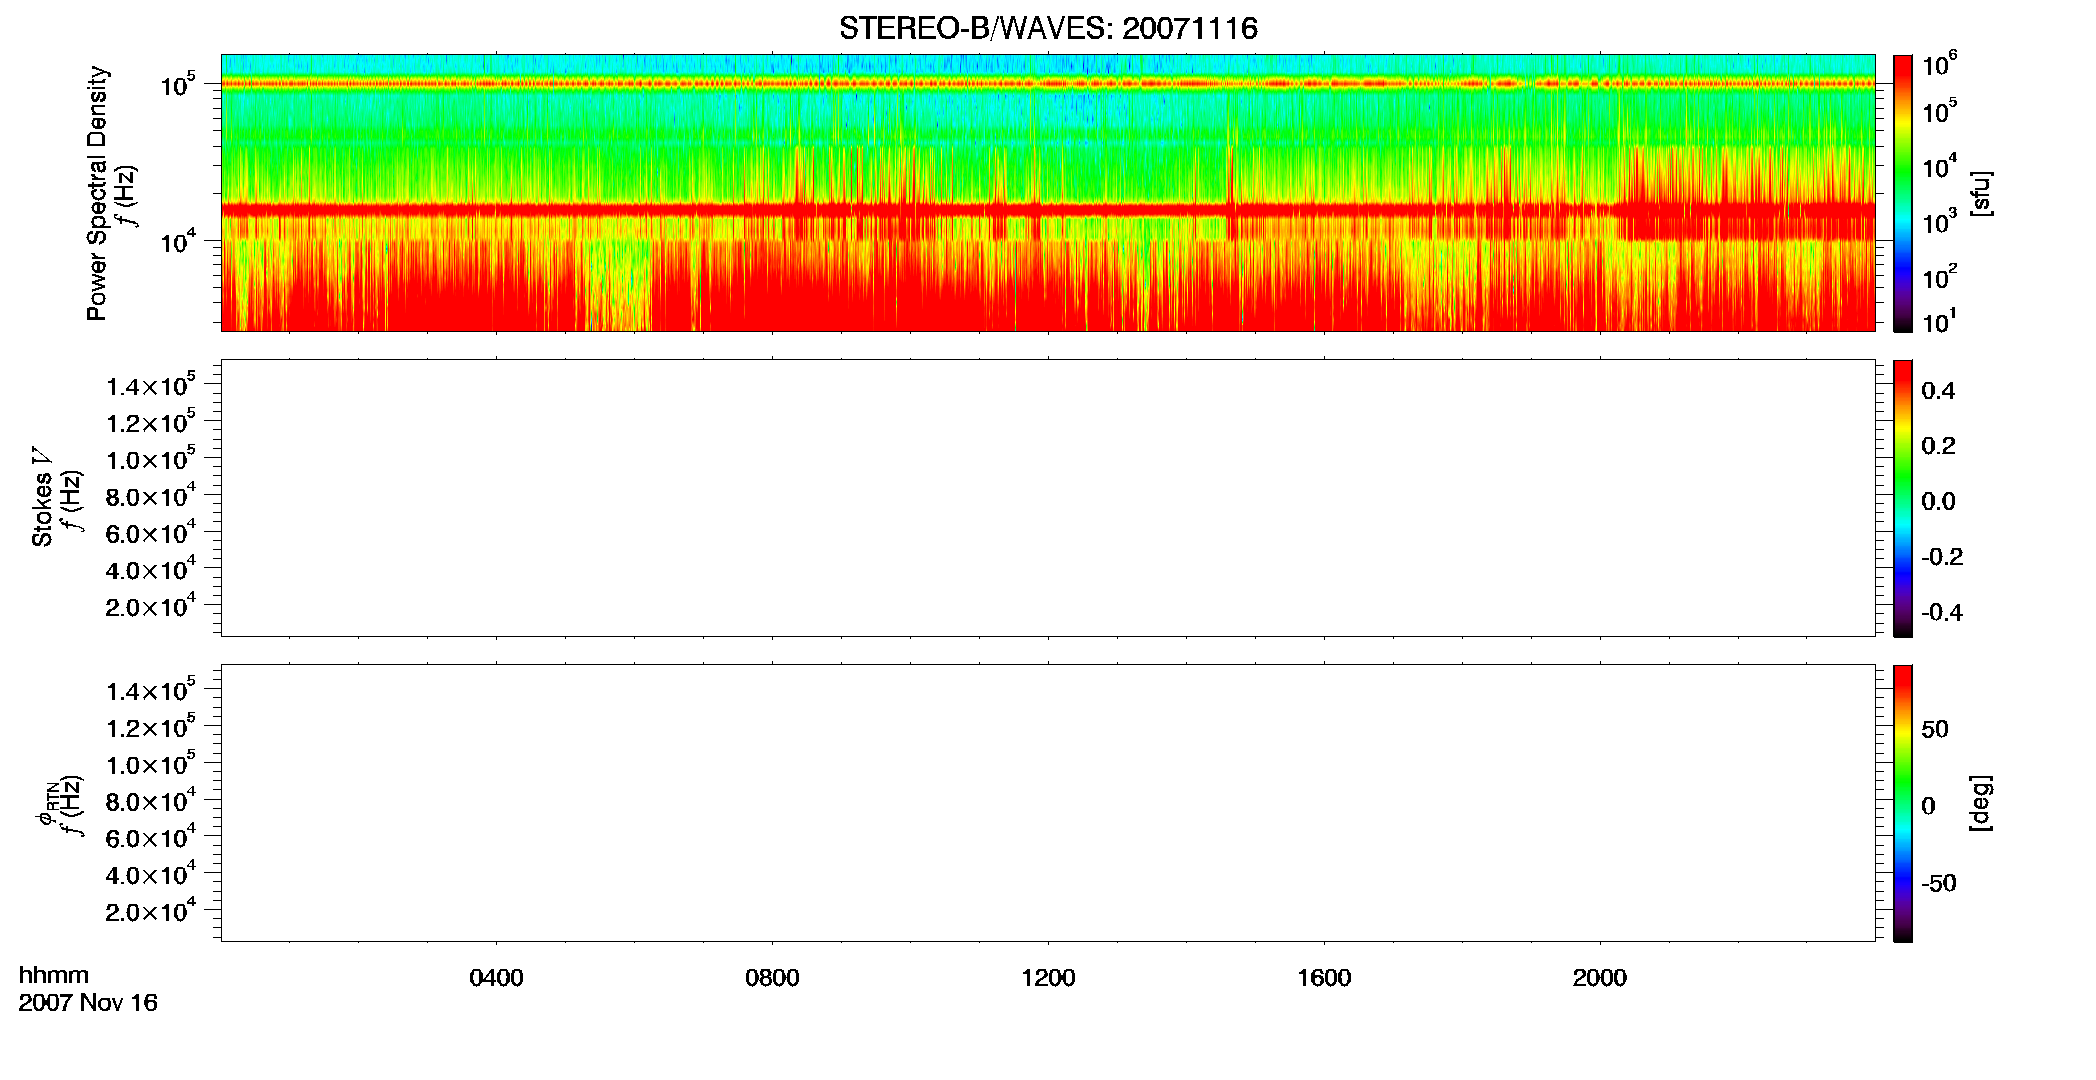Click the [deg] units label

coord(1981,803)
